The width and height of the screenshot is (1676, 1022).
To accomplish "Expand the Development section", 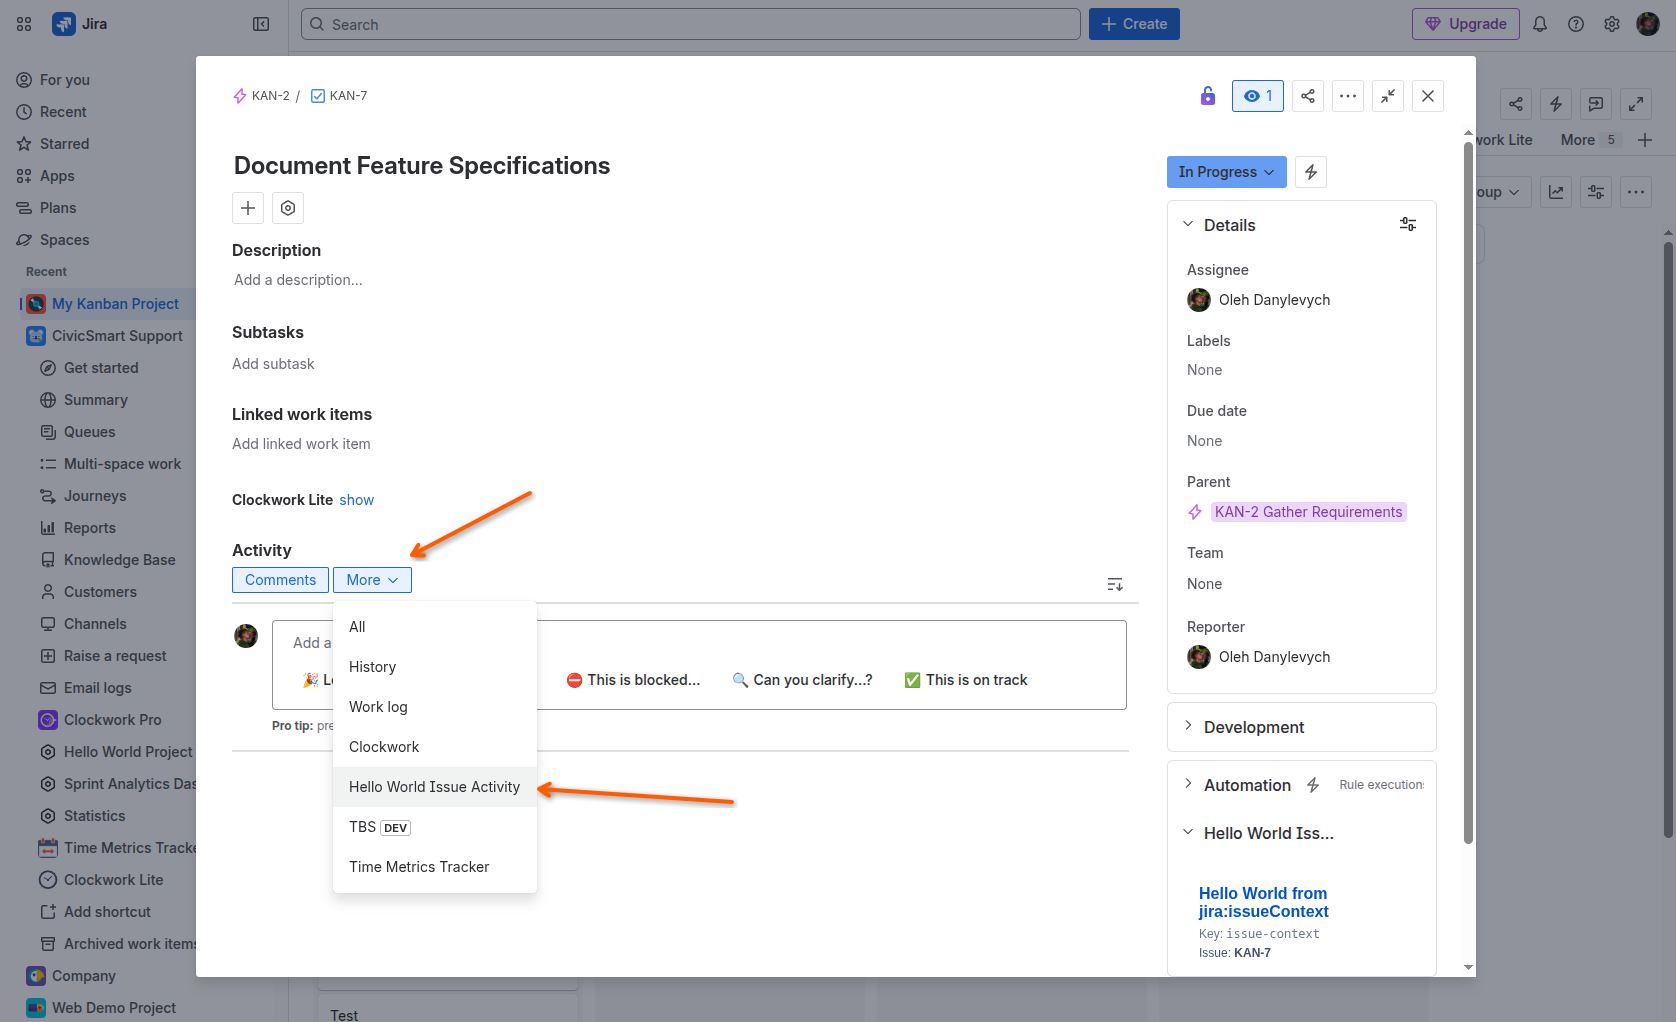I will (x=1188, y=727).
